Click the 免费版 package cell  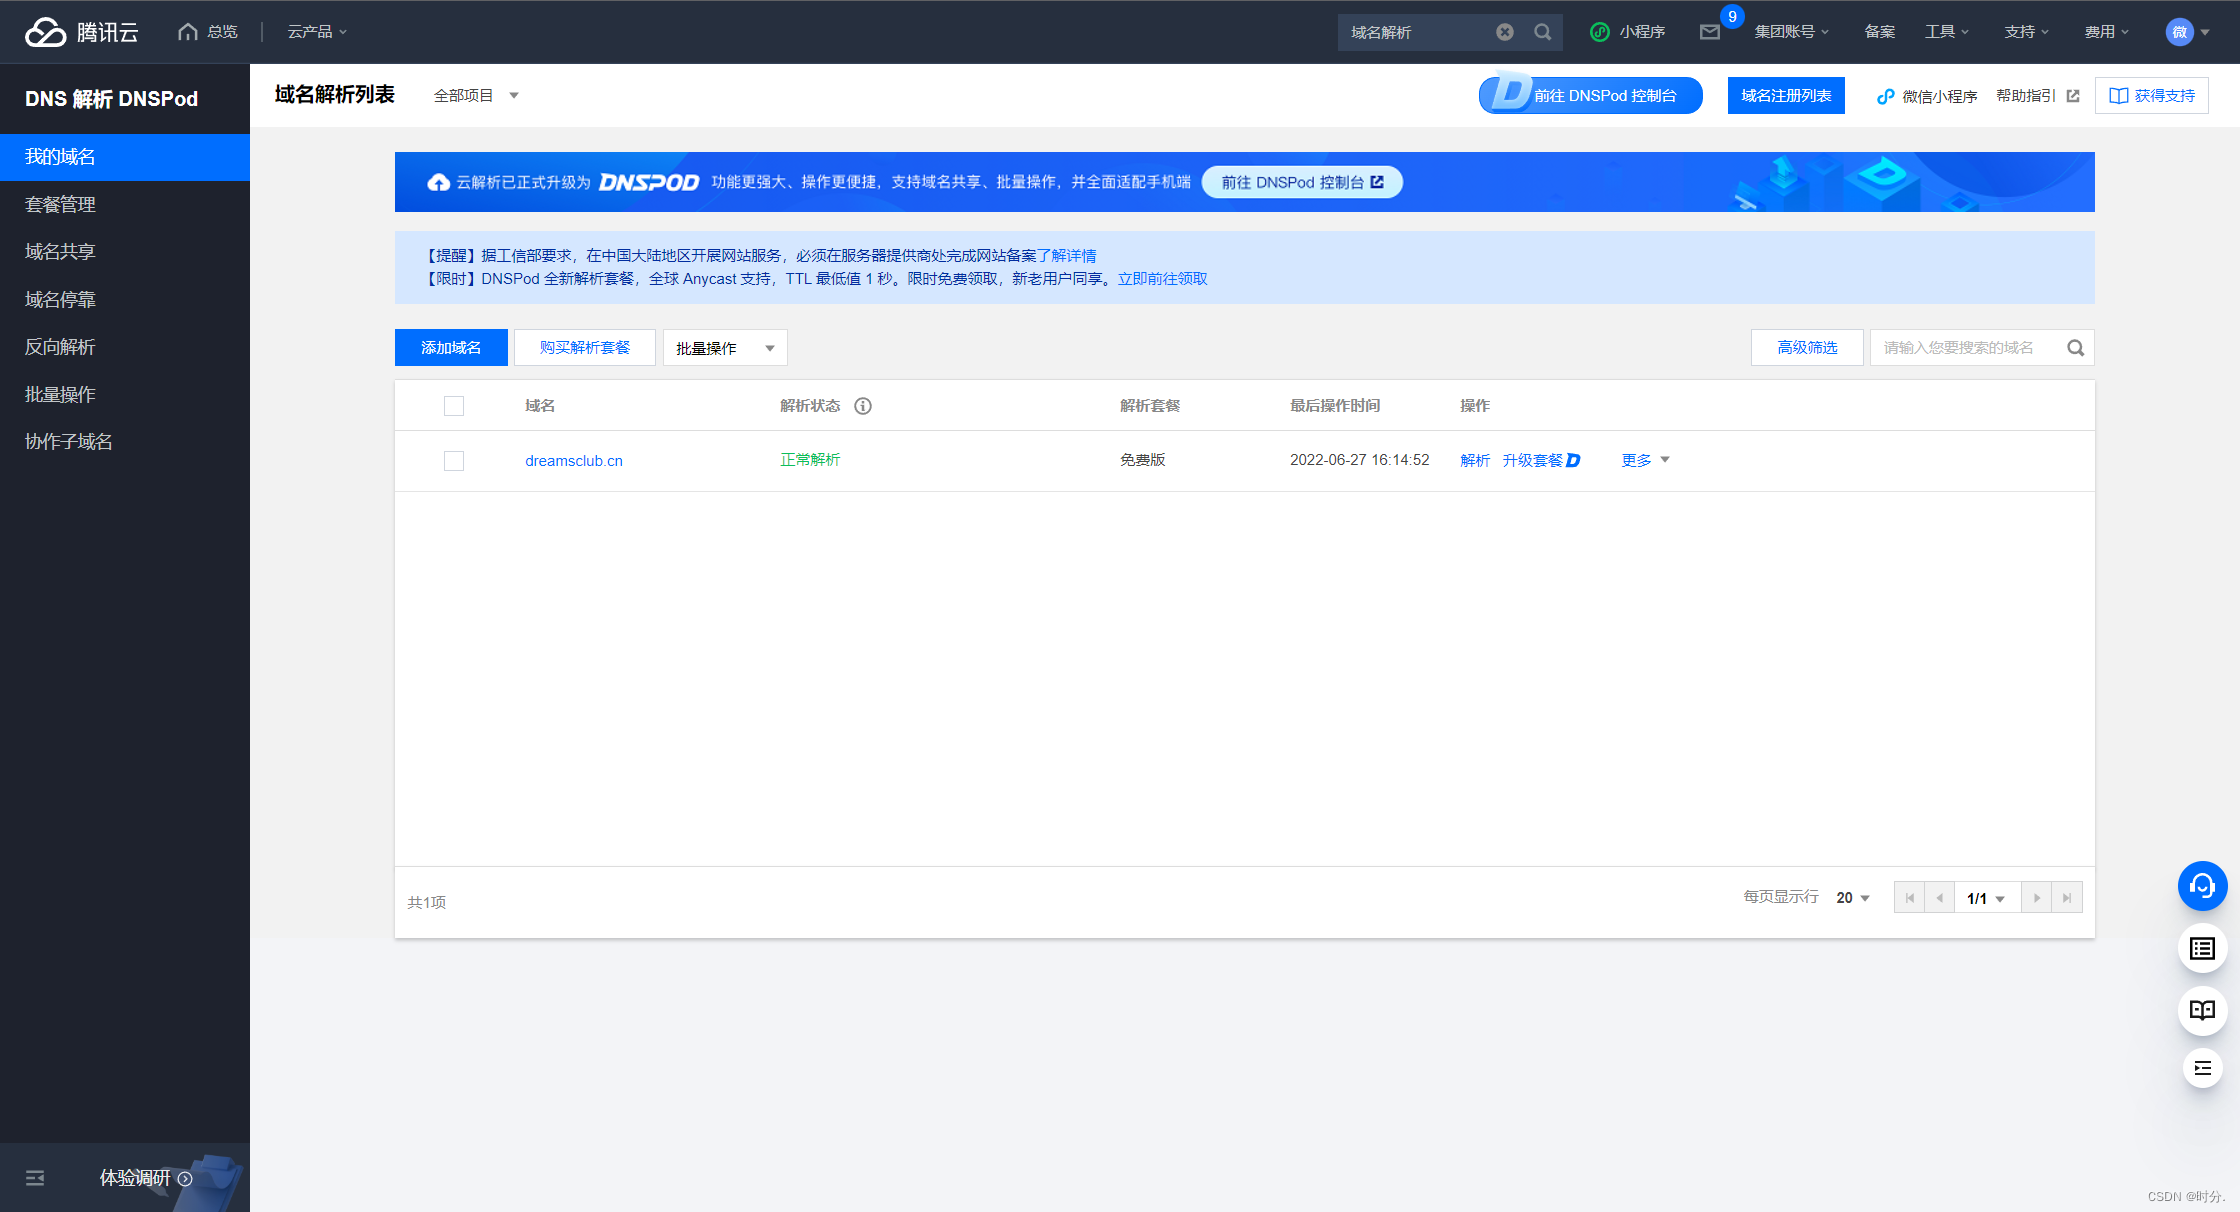pyautogui.click(x=1143, y=460)
